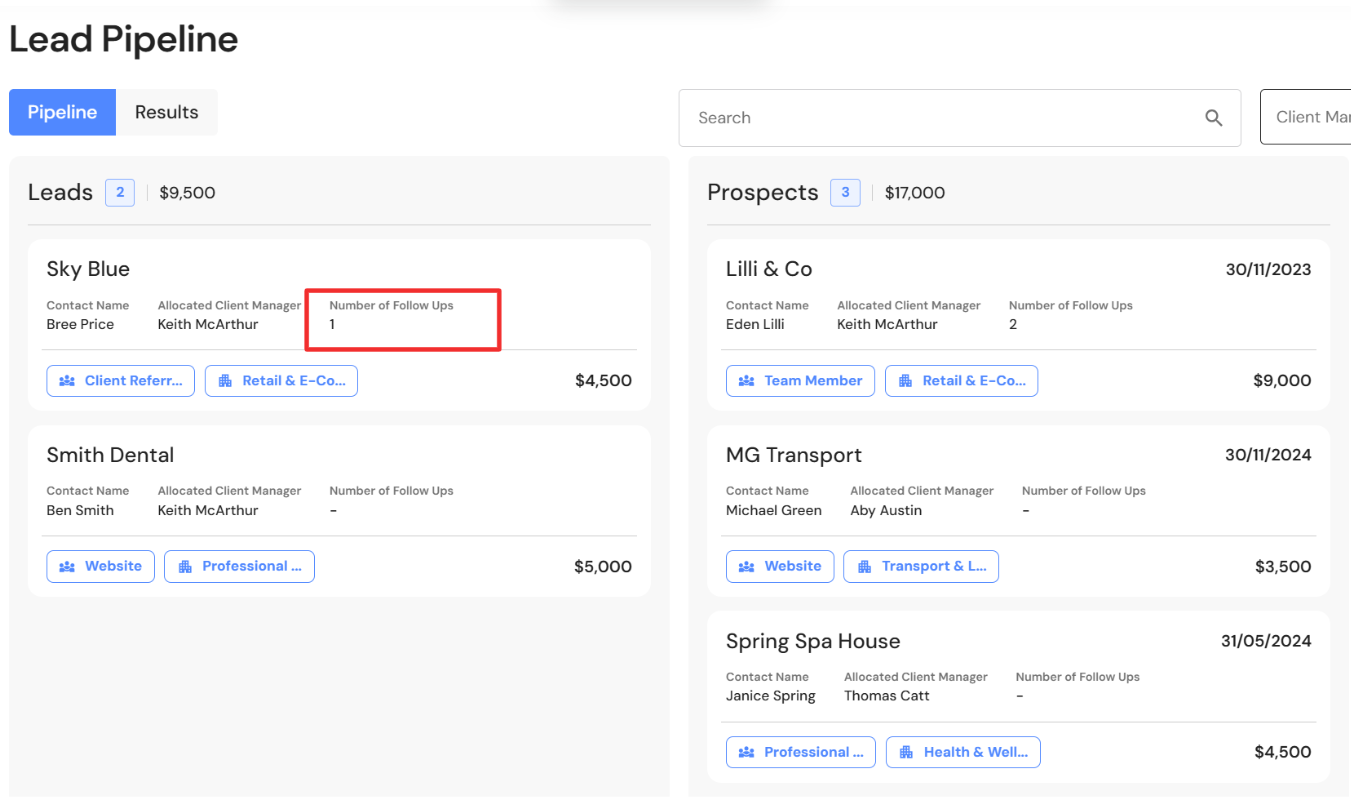Open the Spring Spa House prospect card
1351x807 pixels.
813,641
